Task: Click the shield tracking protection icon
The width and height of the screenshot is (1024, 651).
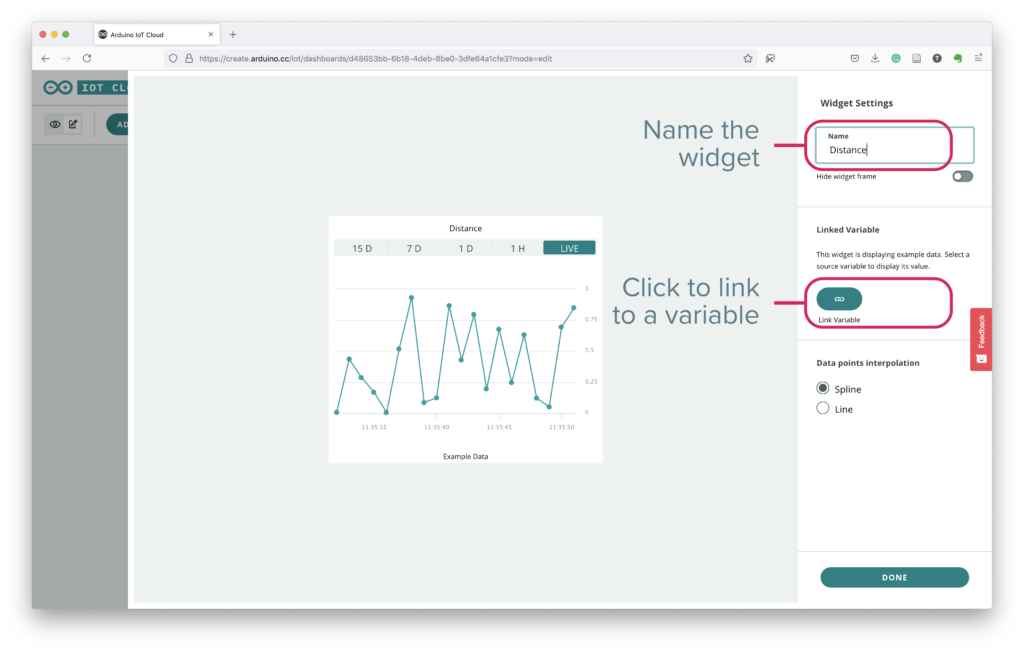Action: (x=173, y=59)
